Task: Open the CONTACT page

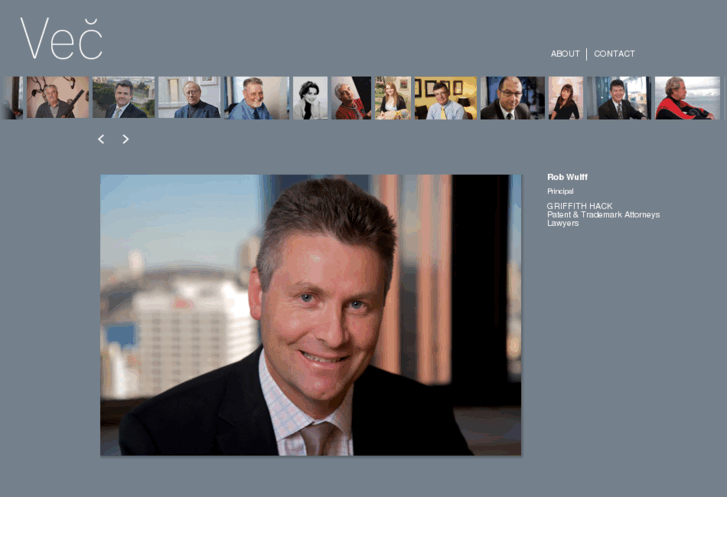Action: (614, 54)
